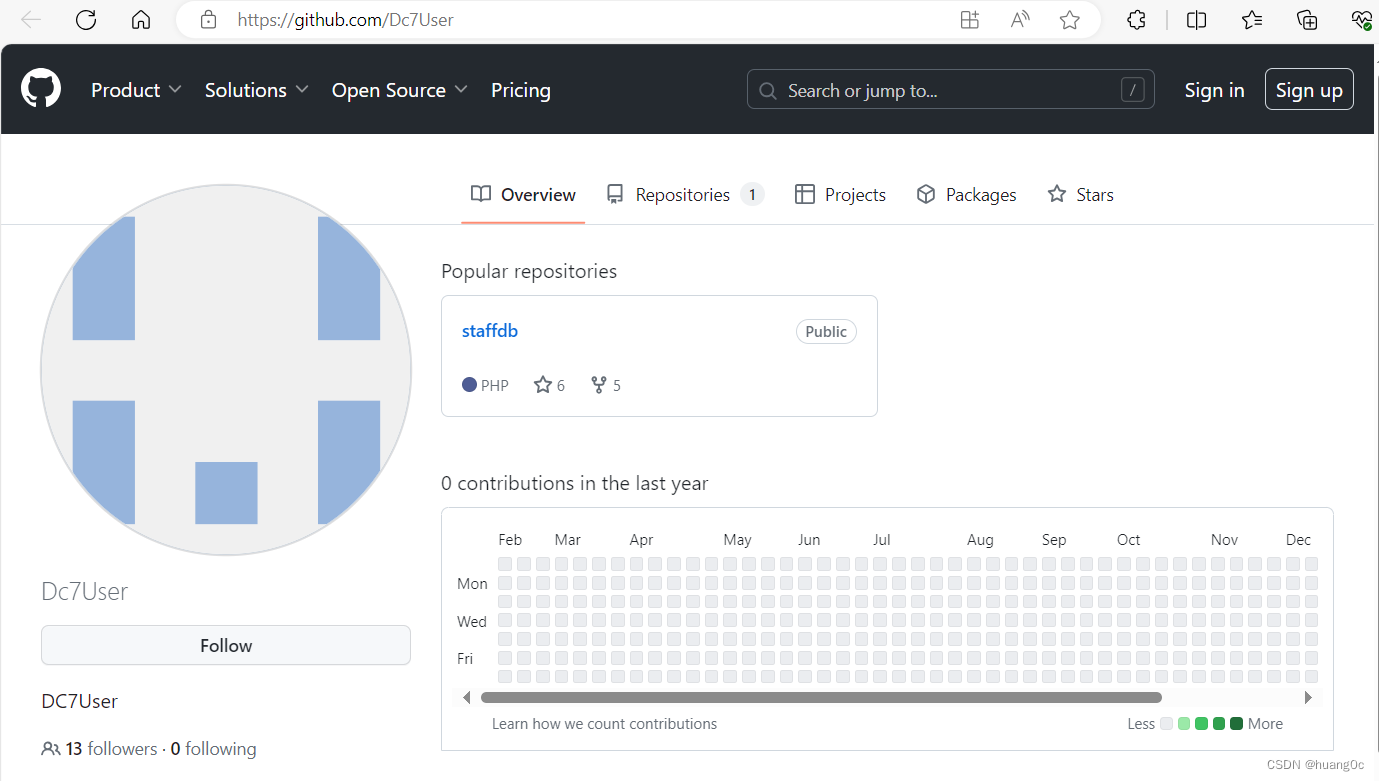The height and width of the screenshot is (781, 1379).
Task: View site info via the padlock icon
Action: 208,20
